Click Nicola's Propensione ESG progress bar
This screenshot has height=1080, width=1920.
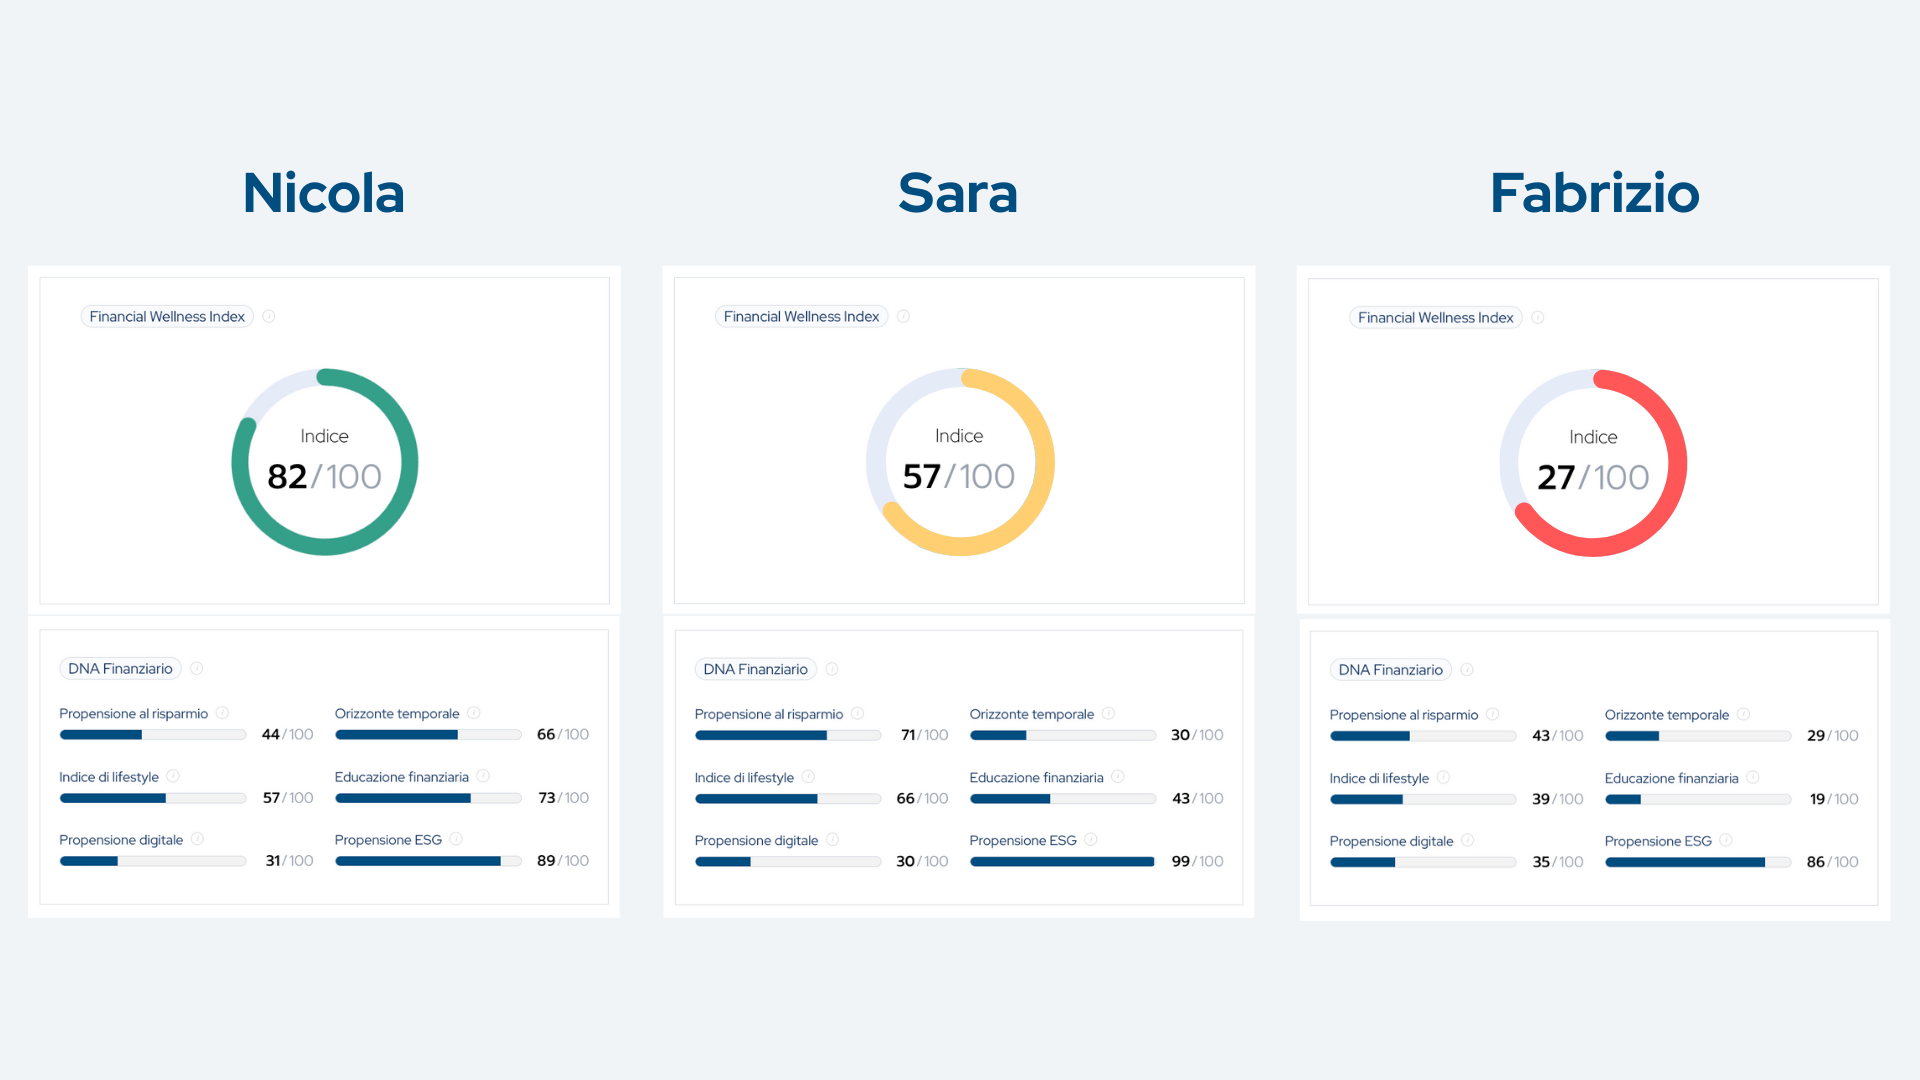428,861
